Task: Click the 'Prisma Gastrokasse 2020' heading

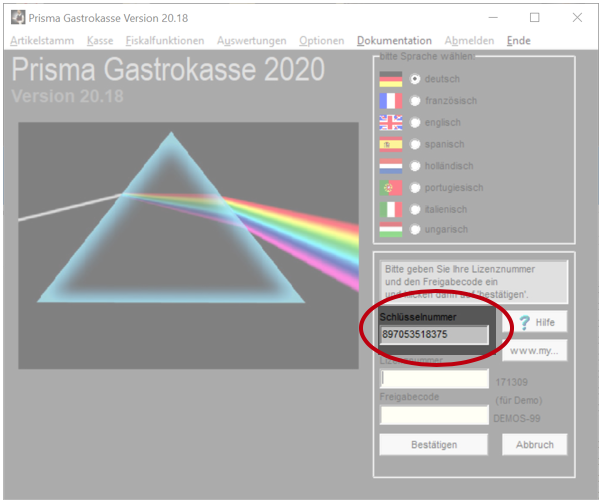Action: [168, 69]
